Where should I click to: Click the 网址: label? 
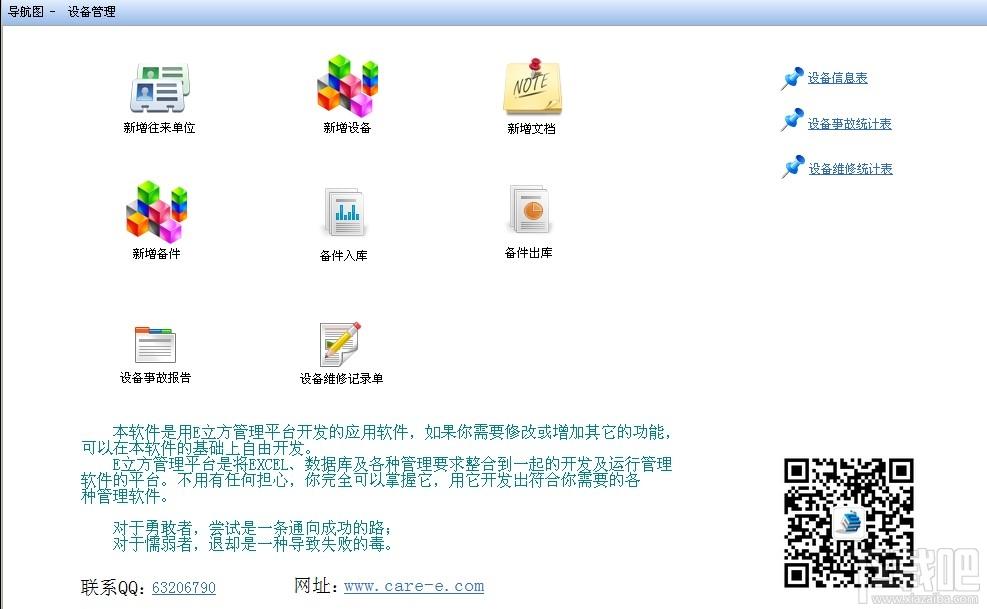318,586
